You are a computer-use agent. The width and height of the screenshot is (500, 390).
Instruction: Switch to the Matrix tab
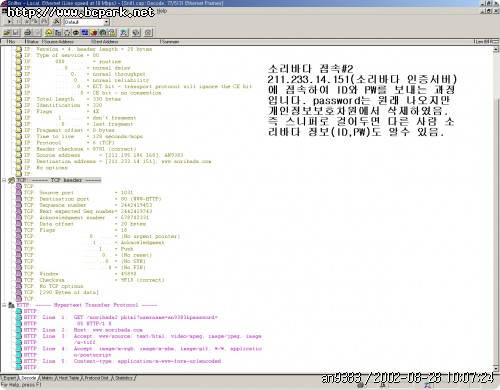[x=48, y=378]
